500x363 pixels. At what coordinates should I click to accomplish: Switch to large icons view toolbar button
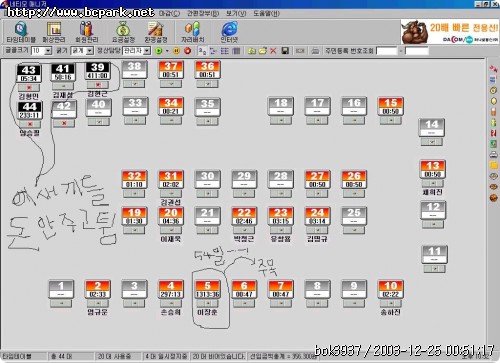tap(202, 51)
